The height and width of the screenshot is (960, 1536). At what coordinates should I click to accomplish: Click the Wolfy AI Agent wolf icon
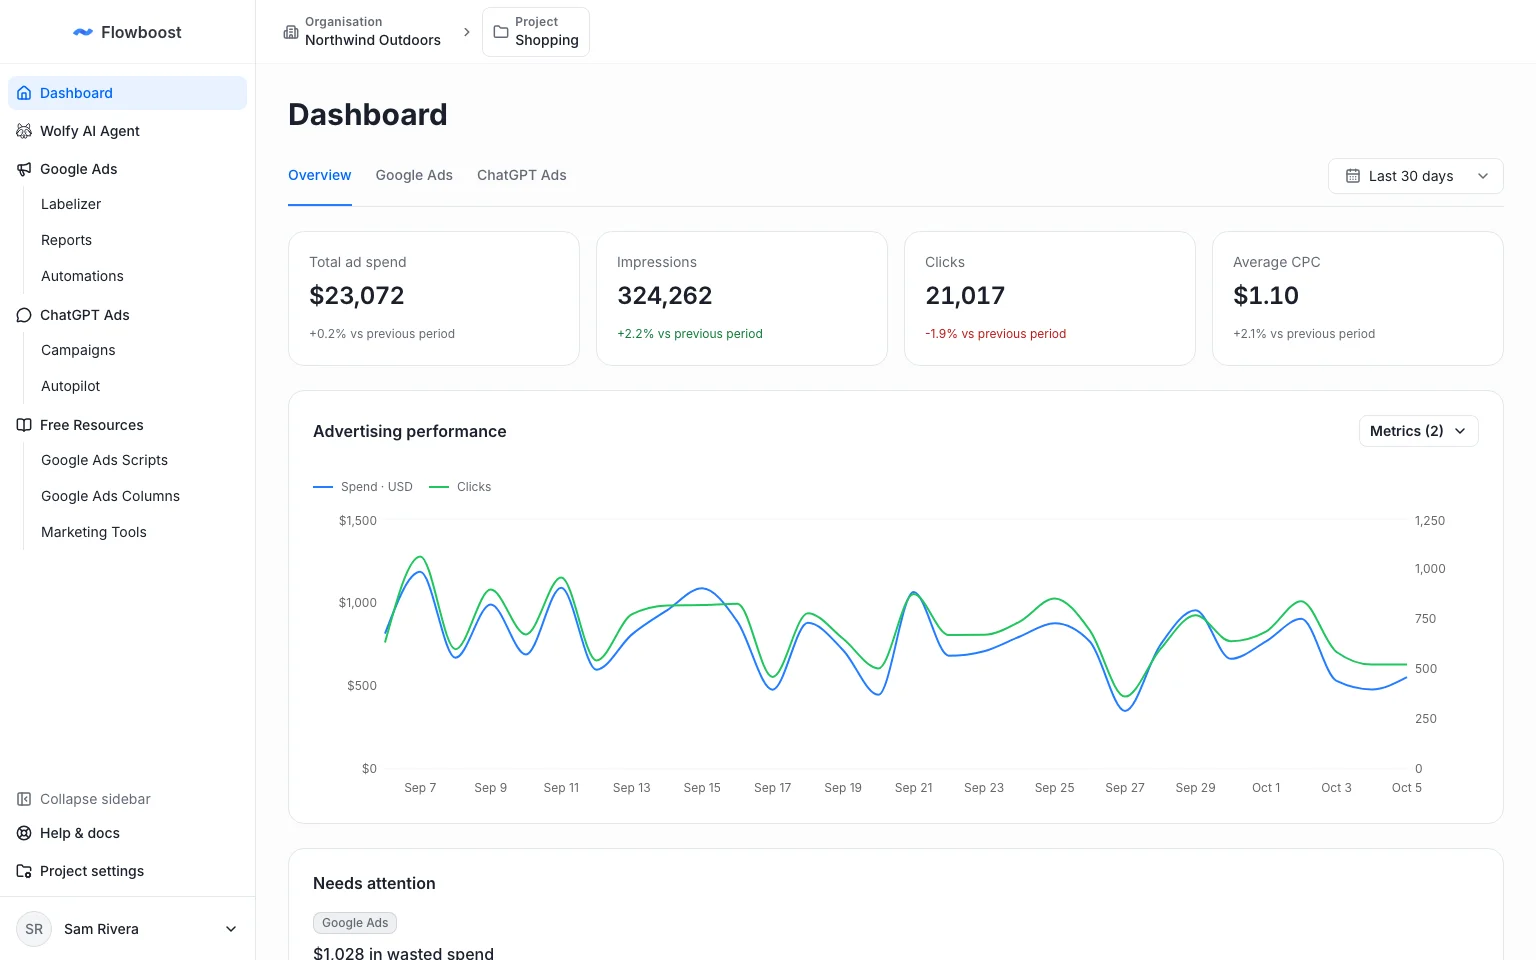24,131
